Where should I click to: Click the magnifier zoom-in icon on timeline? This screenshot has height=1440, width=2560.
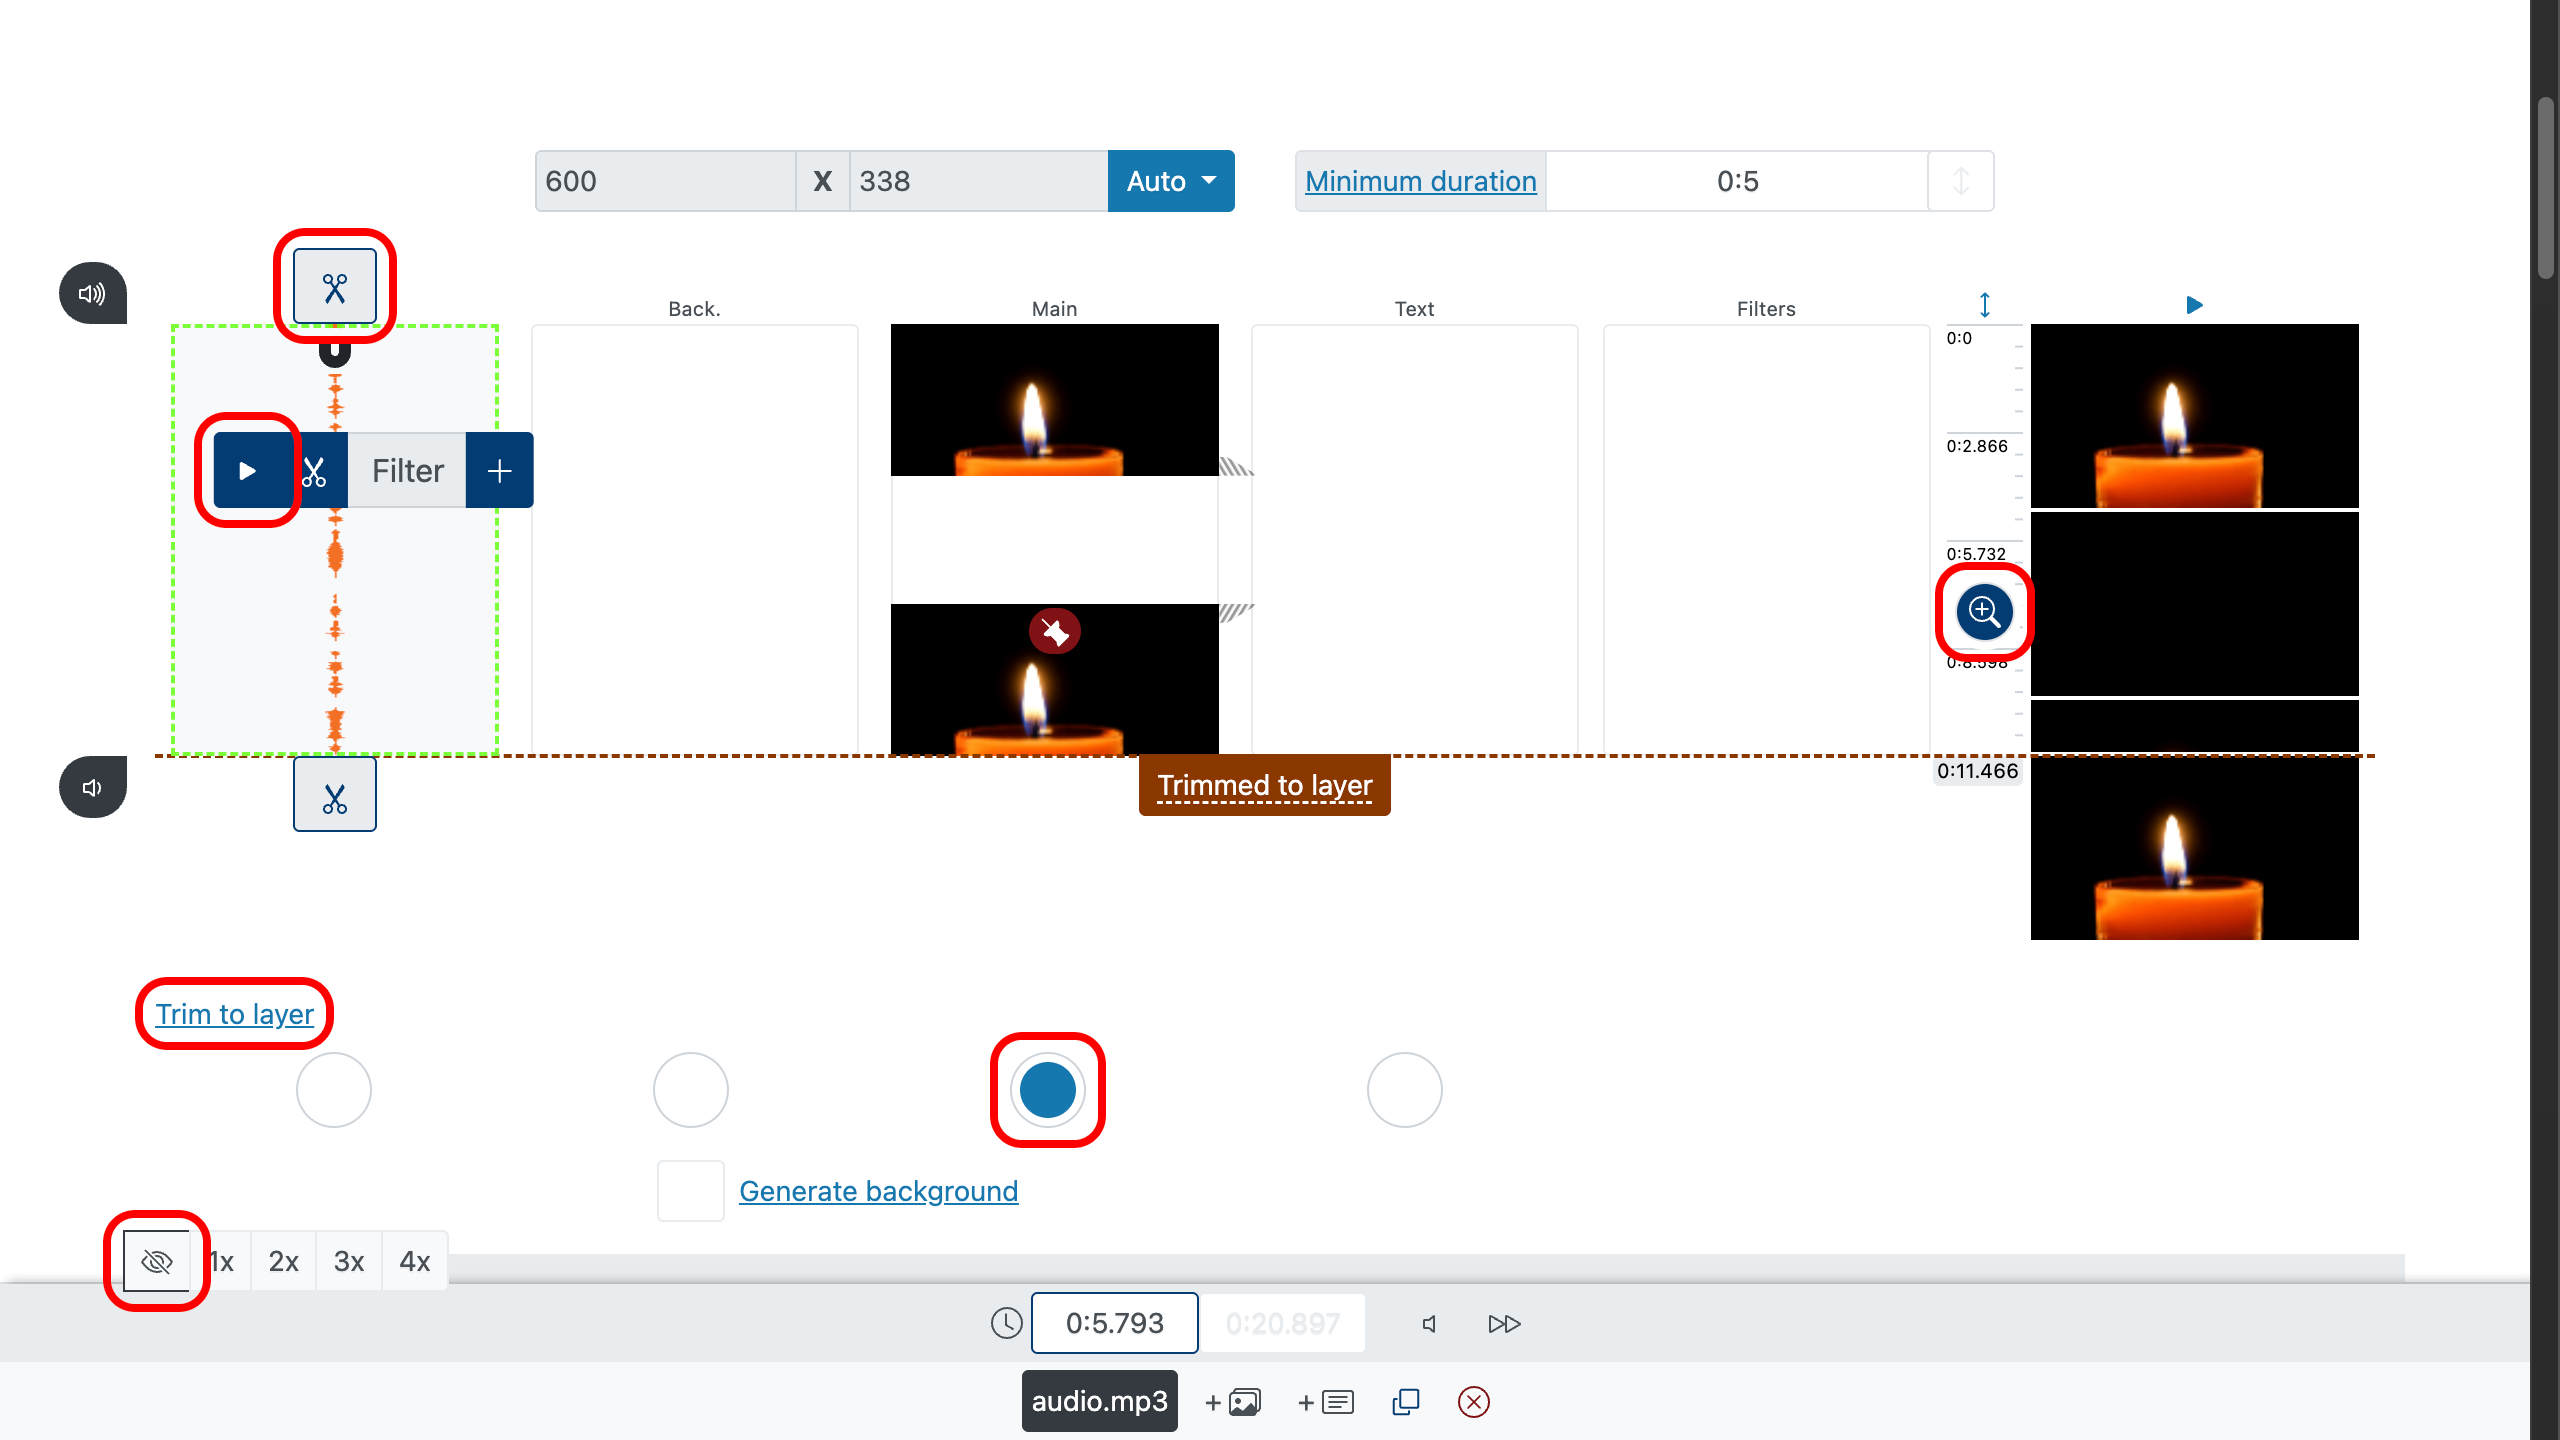coord(1984,612)
